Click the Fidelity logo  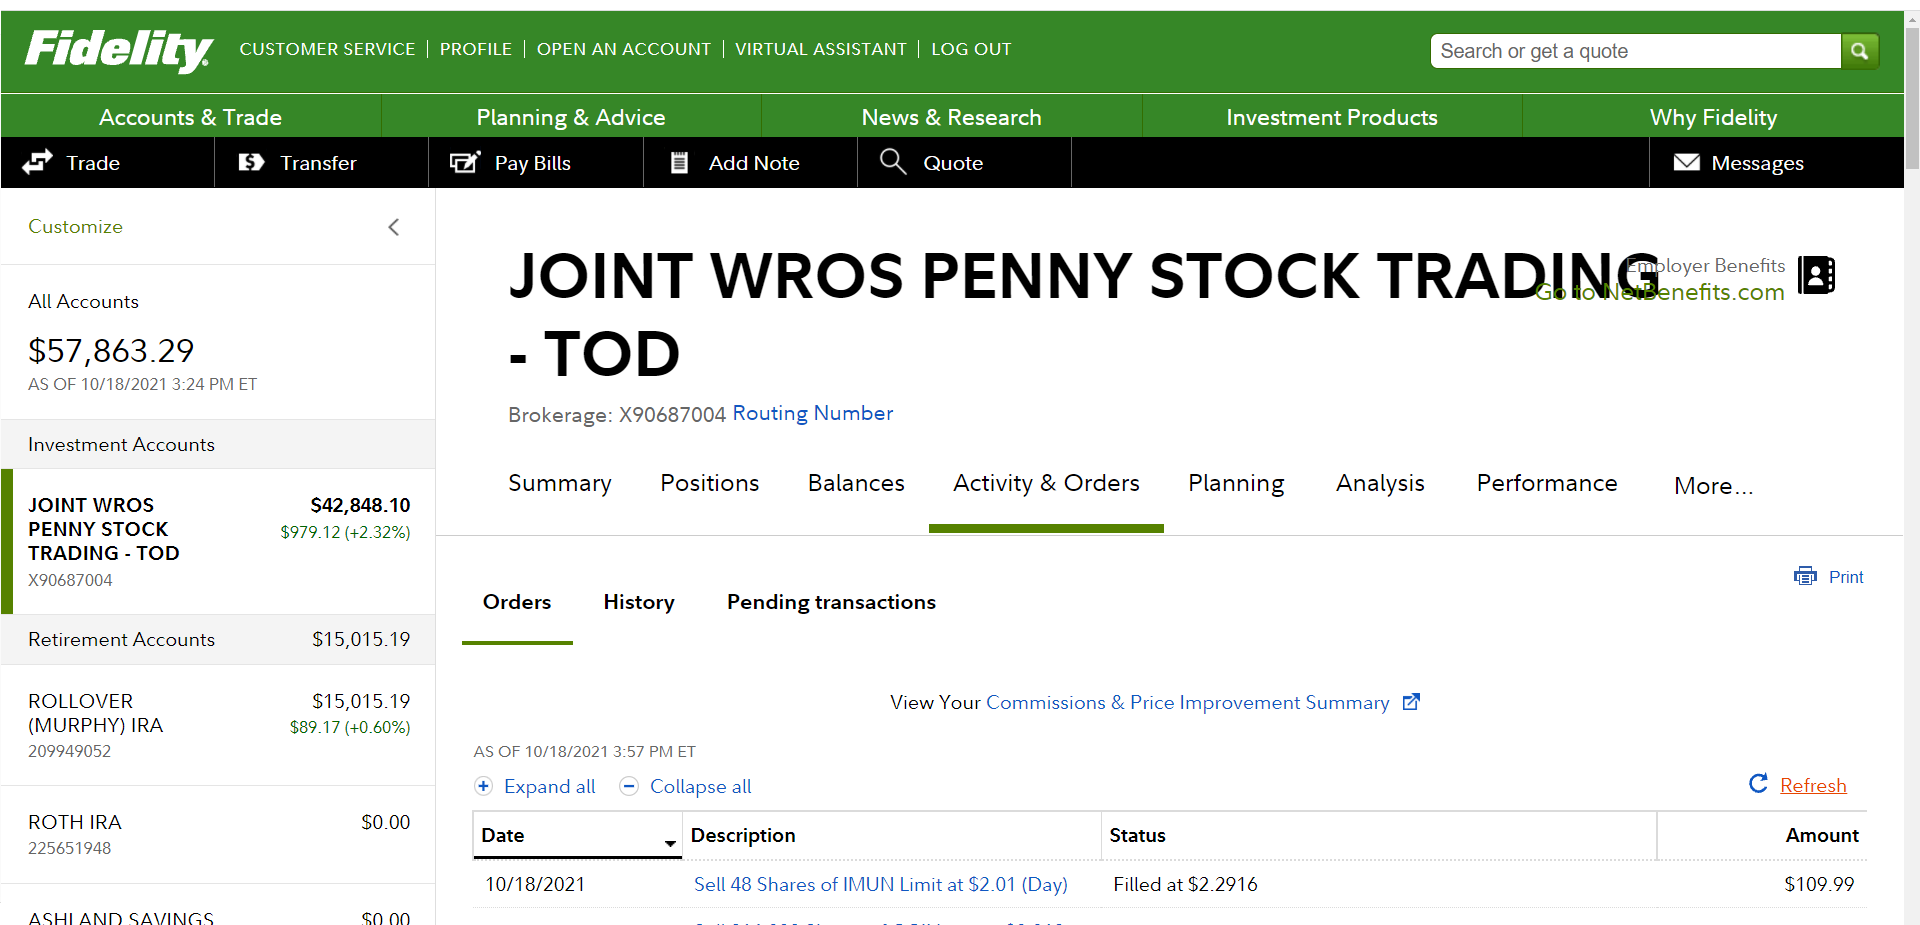tap(119, 50)
